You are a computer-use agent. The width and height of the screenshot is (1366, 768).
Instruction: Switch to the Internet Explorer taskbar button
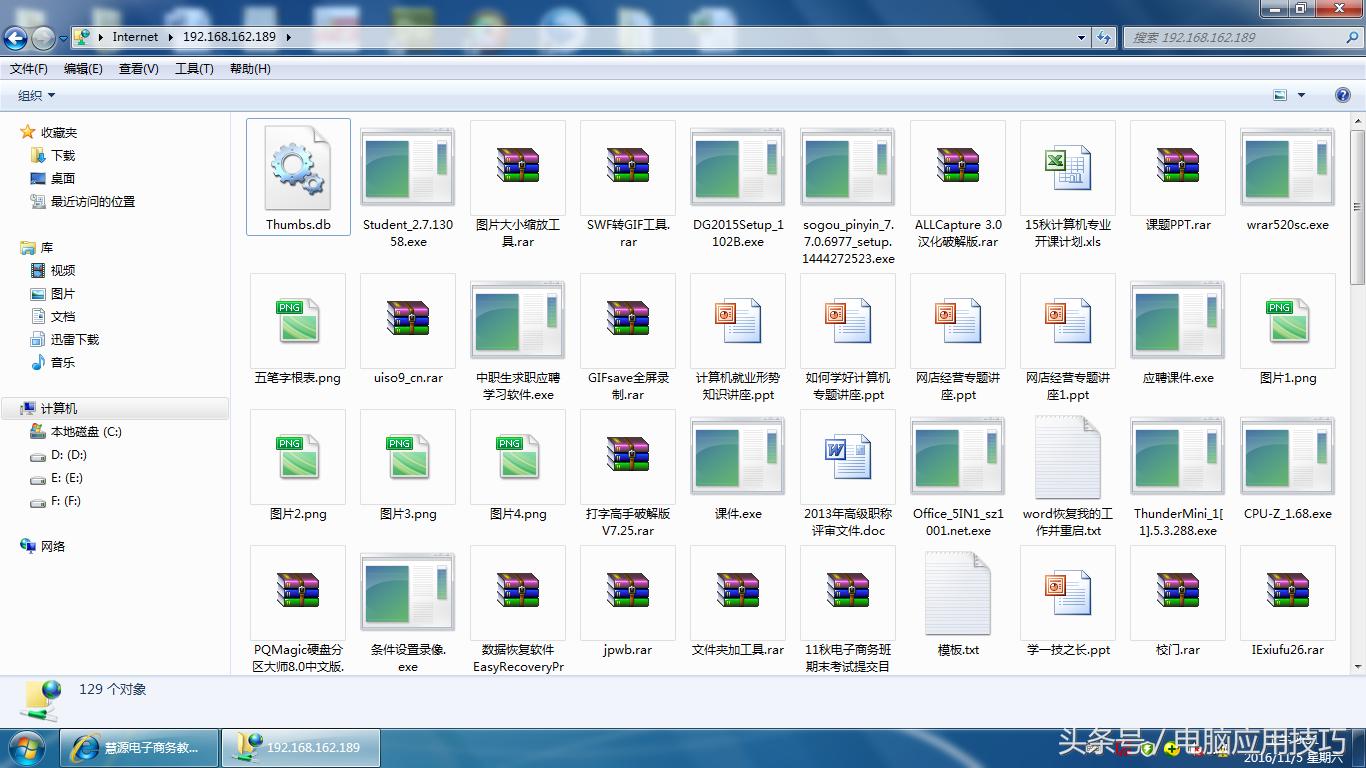pos(139,747)
